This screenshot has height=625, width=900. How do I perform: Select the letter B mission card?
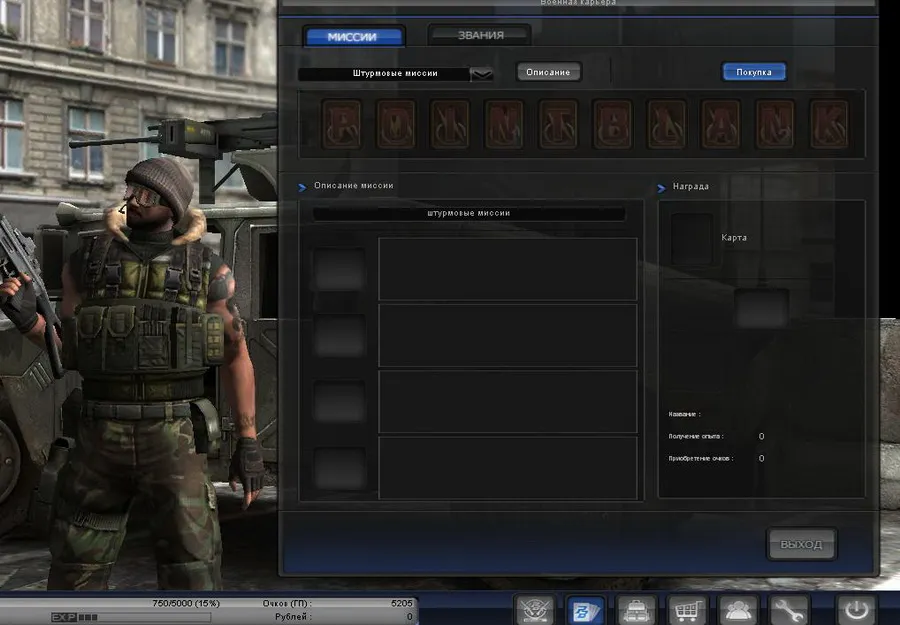613,124
